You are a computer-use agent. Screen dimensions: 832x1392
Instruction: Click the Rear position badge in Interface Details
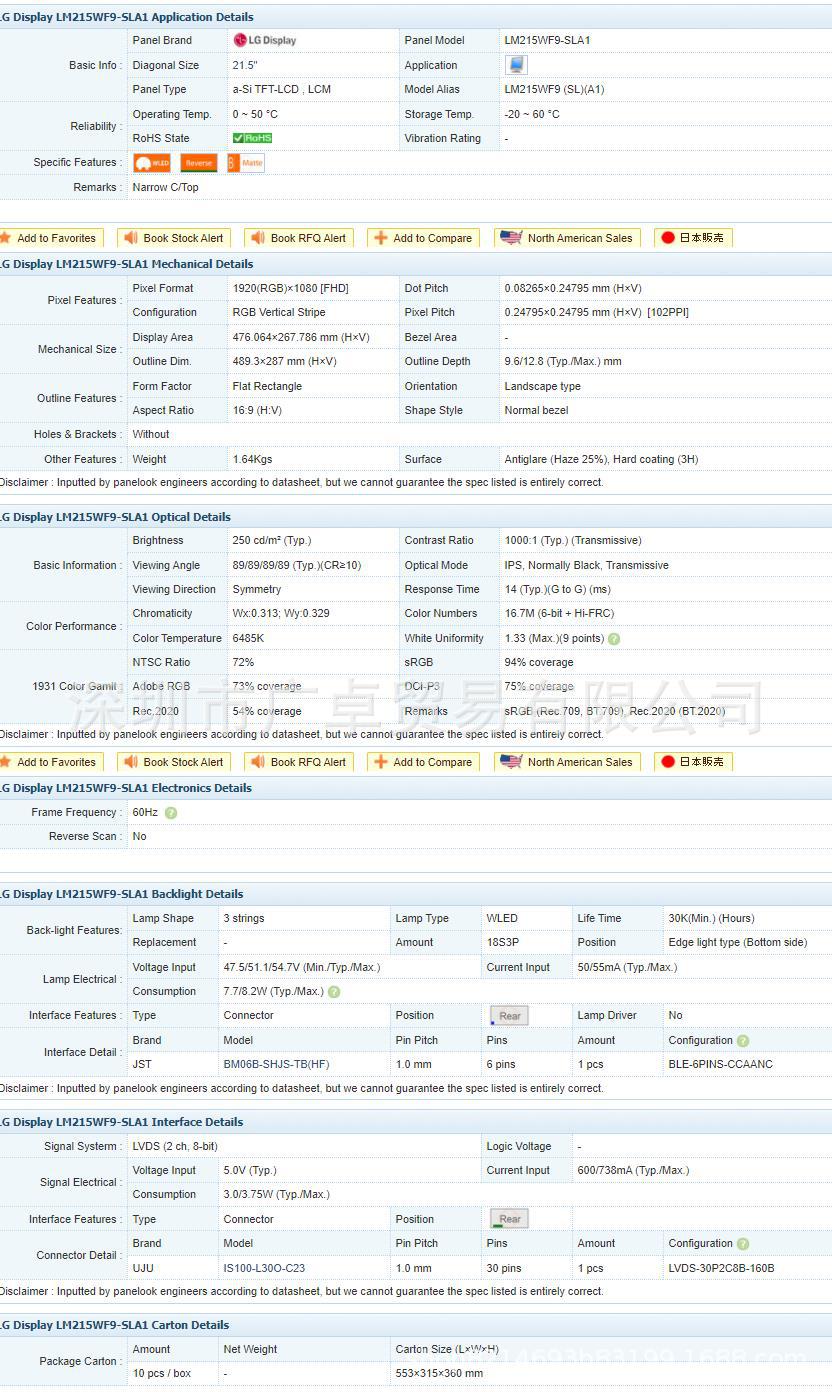[x=509, y=1219]
